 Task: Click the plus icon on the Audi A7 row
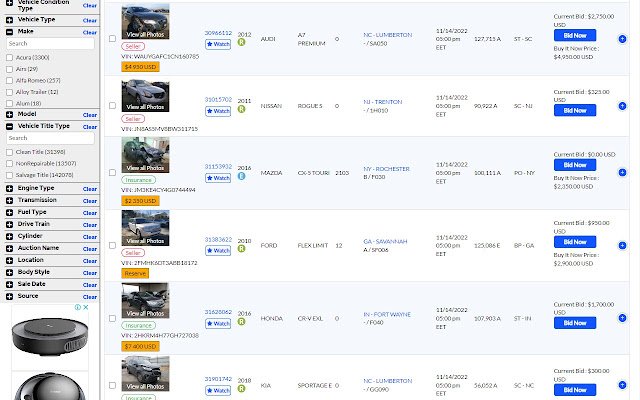(622, 39)
